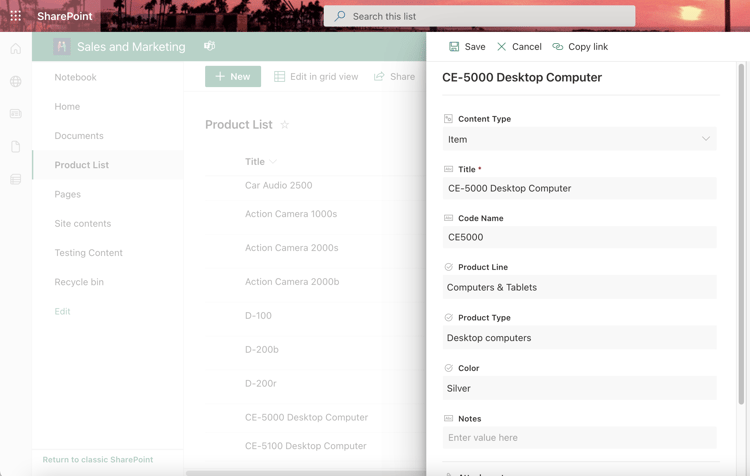This screenshot has height=476, width=750.
Task: Click the Code Name input field CE5000
Action: point(579,237)
